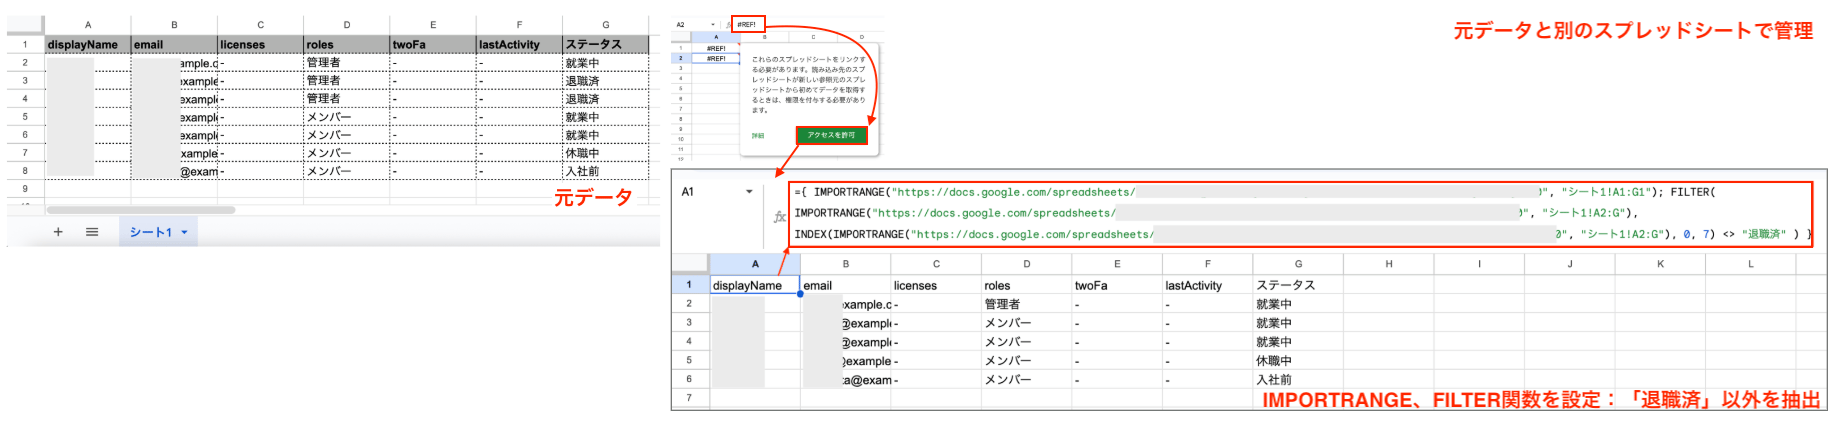Select lastActivity header cell in source sheet
The image size is (1838, 422).
(519, 44)
